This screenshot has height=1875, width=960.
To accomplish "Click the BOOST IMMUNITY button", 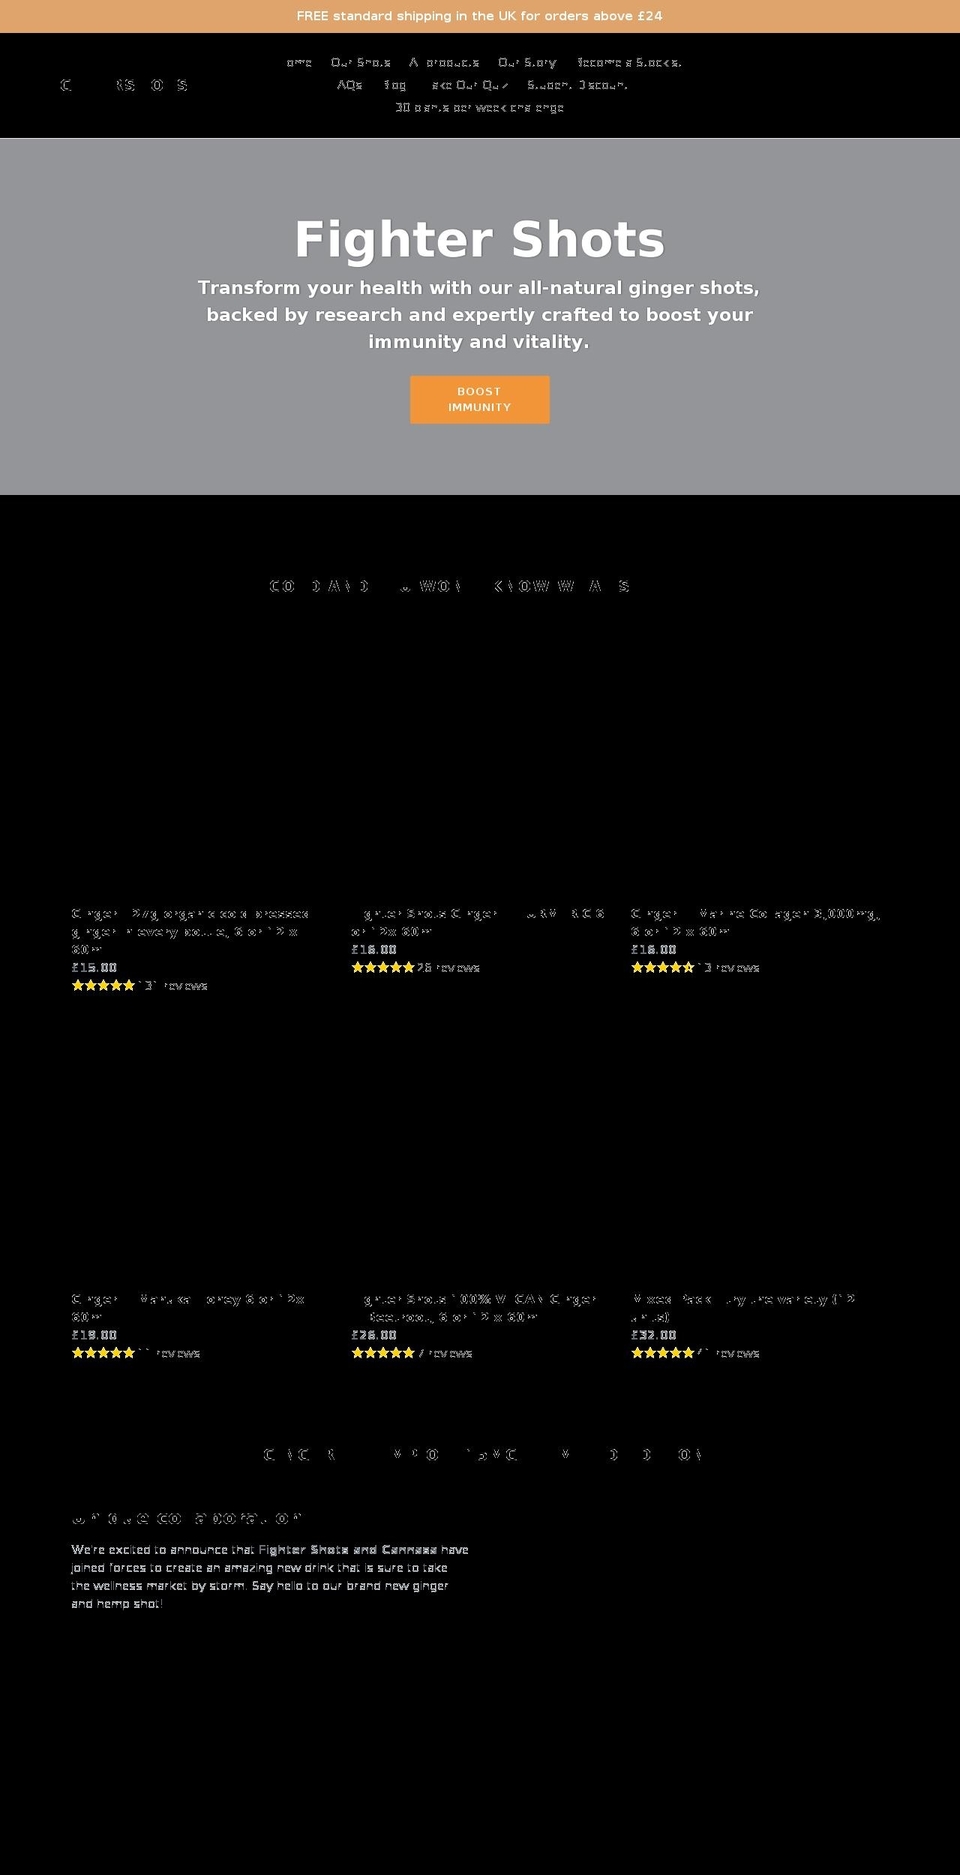I will tap(479, 399).
